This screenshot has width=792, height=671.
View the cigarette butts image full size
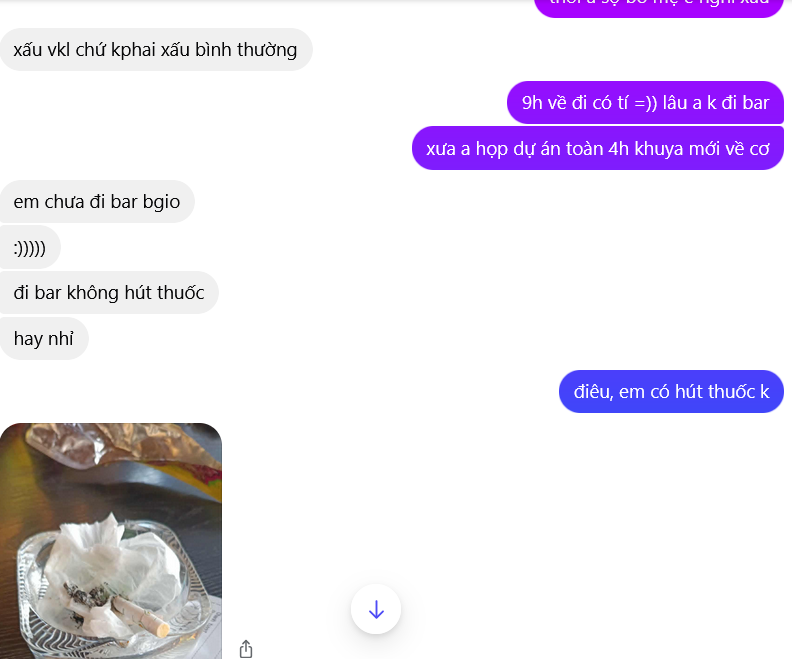[x=110, y=540]
